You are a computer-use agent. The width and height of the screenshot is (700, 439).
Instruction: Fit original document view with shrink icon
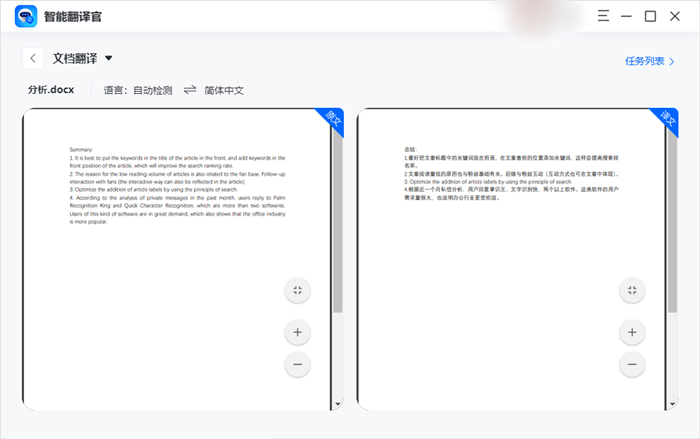[297, 290]
